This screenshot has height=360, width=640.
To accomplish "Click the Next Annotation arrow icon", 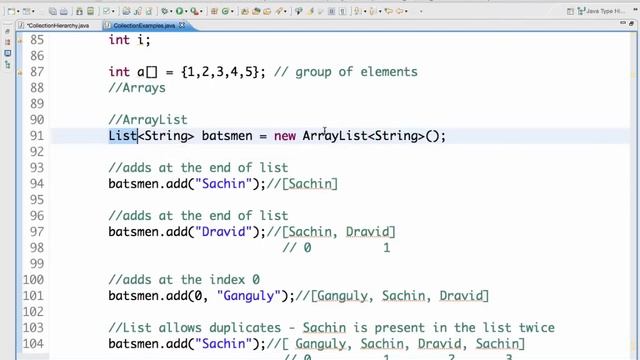I will click(x=358, y=11).
